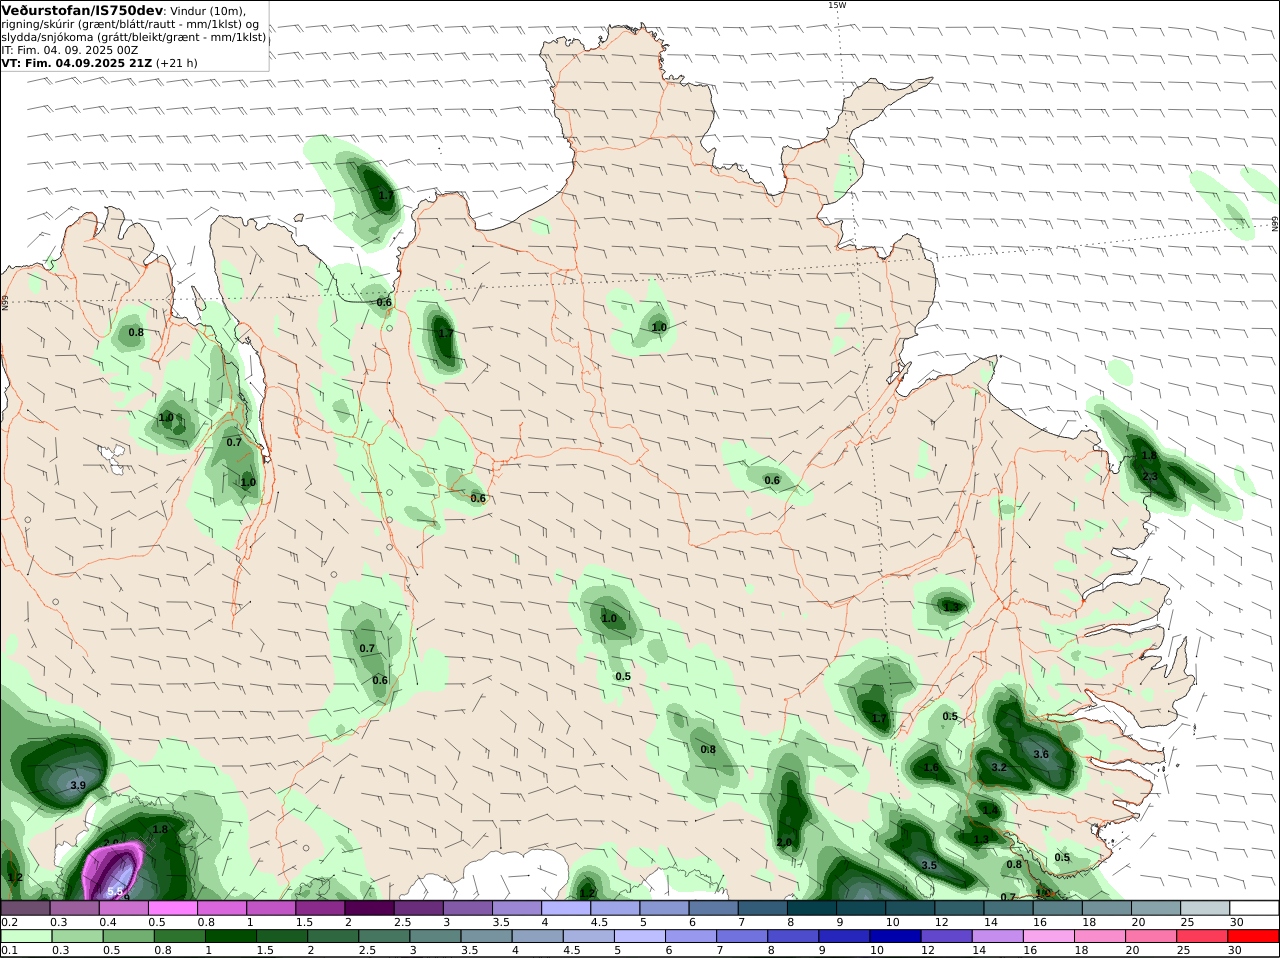Click snow legend swatch between 8 and 9
The image size is (1280, 958).
point(811,908)
